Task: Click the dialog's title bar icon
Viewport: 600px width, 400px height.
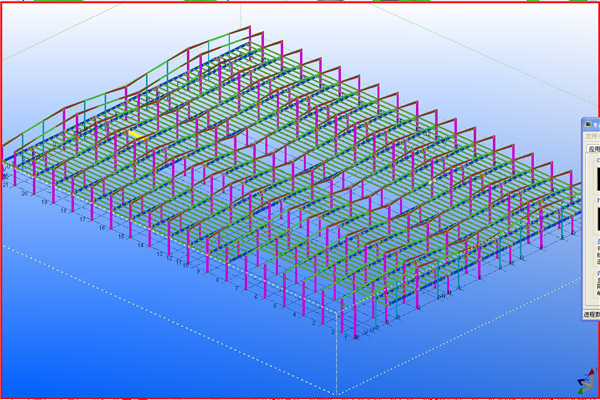Action: (589, 124)
